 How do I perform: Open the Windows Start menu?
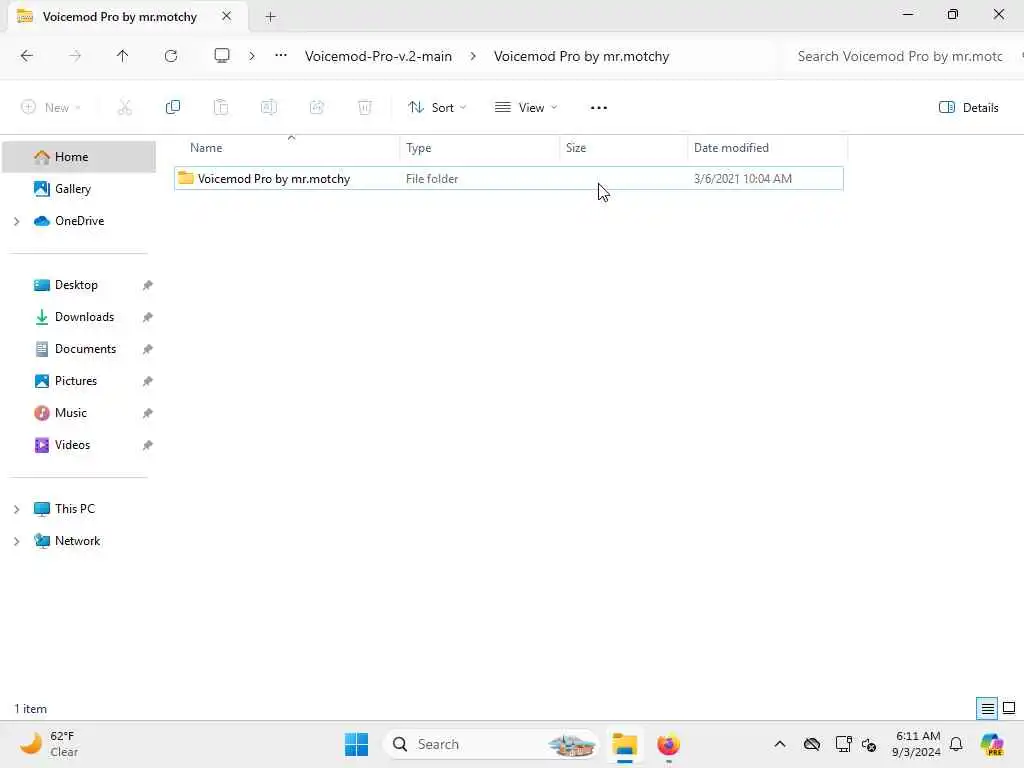[356, 744]
